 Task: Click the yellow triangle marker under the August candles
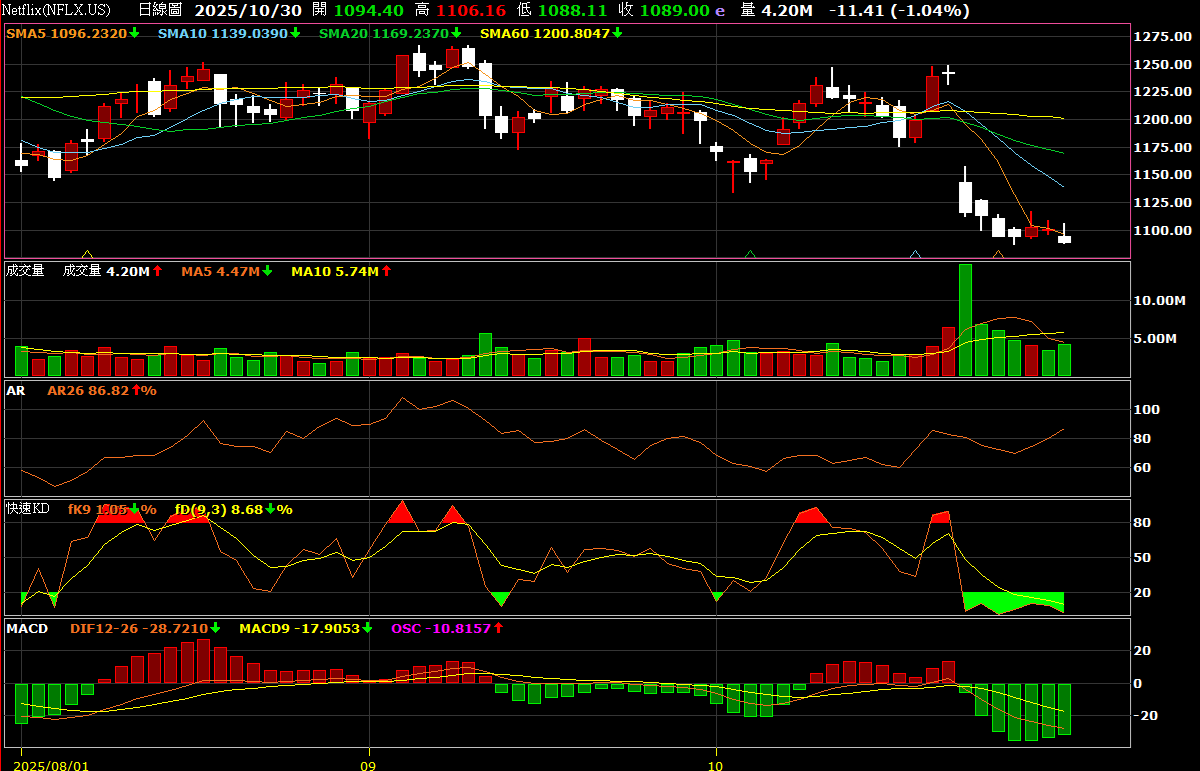tap(87, 255)
